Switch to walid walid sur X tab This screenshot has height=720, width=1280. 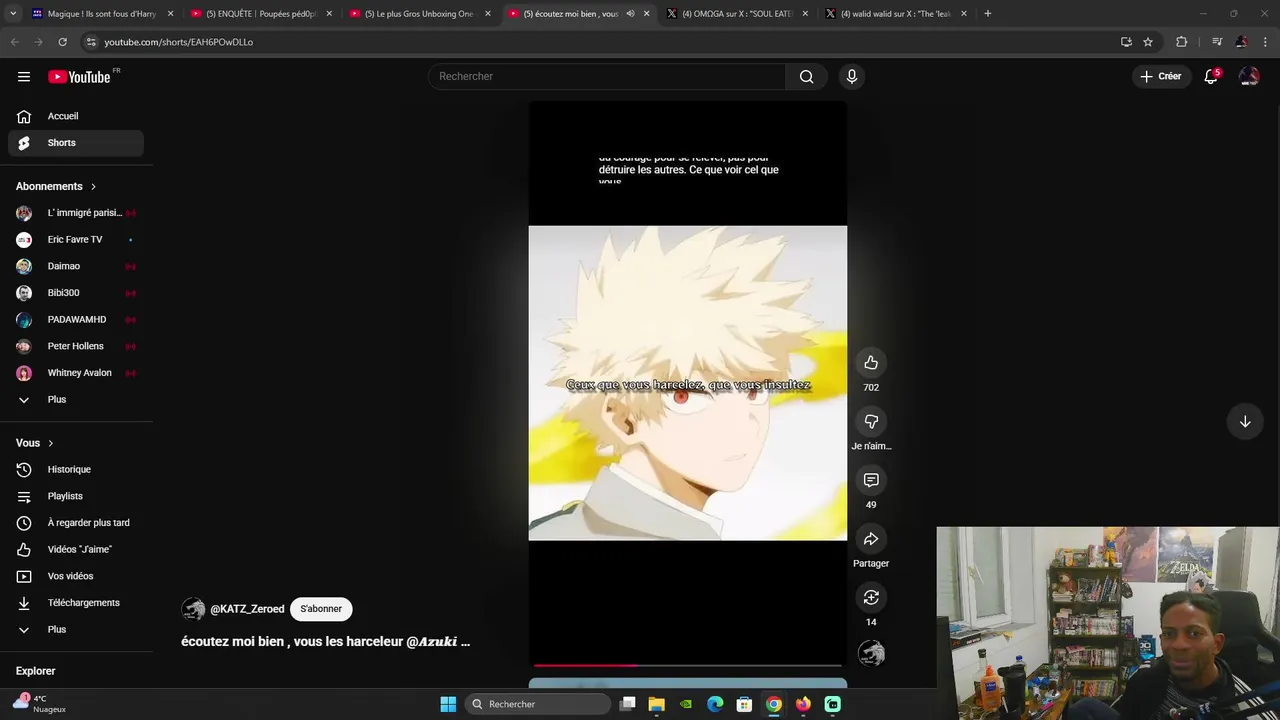pos(894,14)
